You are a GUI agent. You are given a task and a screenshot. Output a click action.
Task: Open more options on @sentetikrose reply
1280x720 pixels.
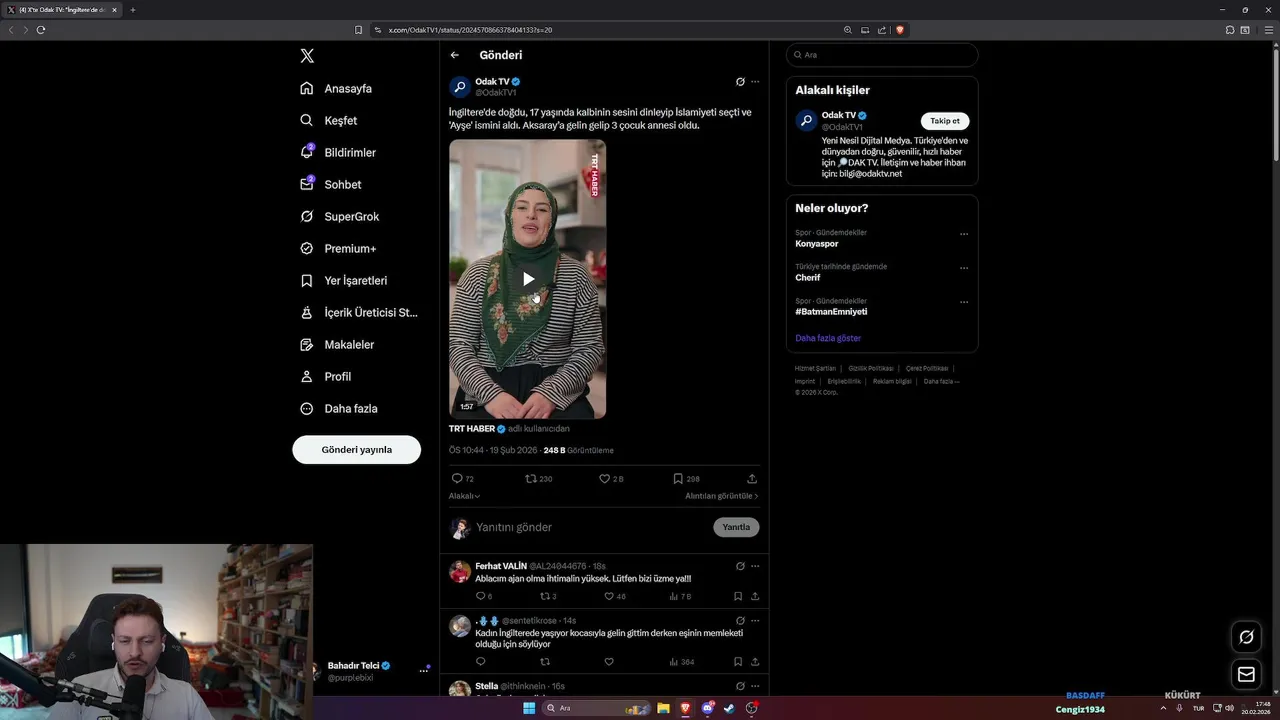755,621
